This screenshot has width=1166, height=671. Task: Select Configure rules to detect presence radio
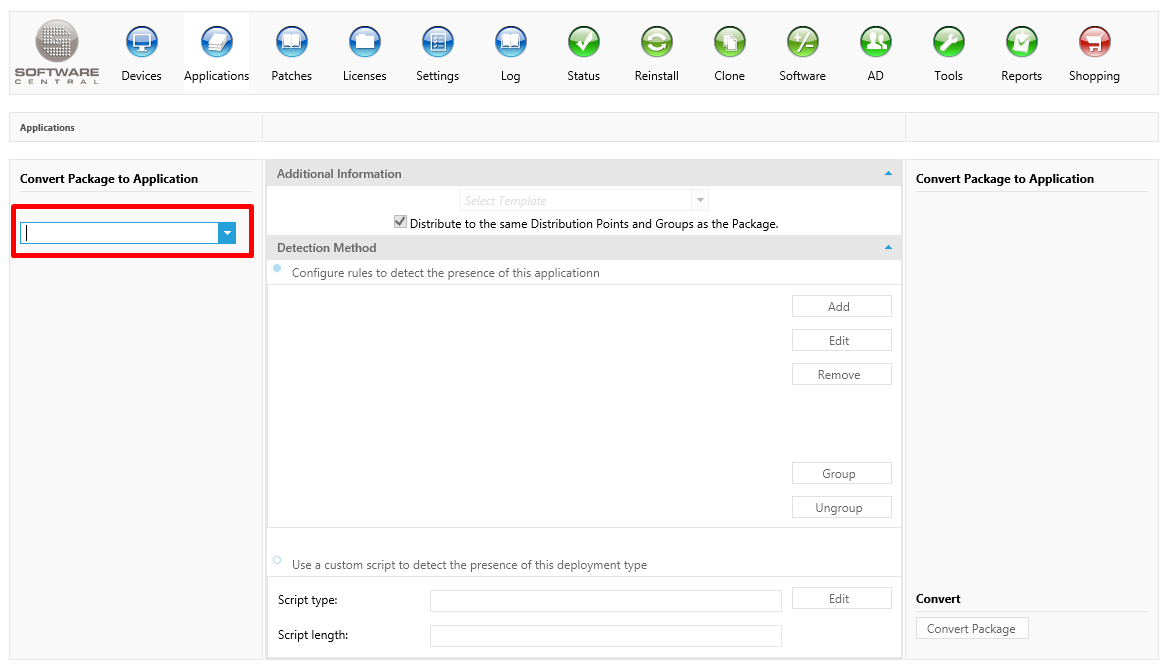coord(277,269)
